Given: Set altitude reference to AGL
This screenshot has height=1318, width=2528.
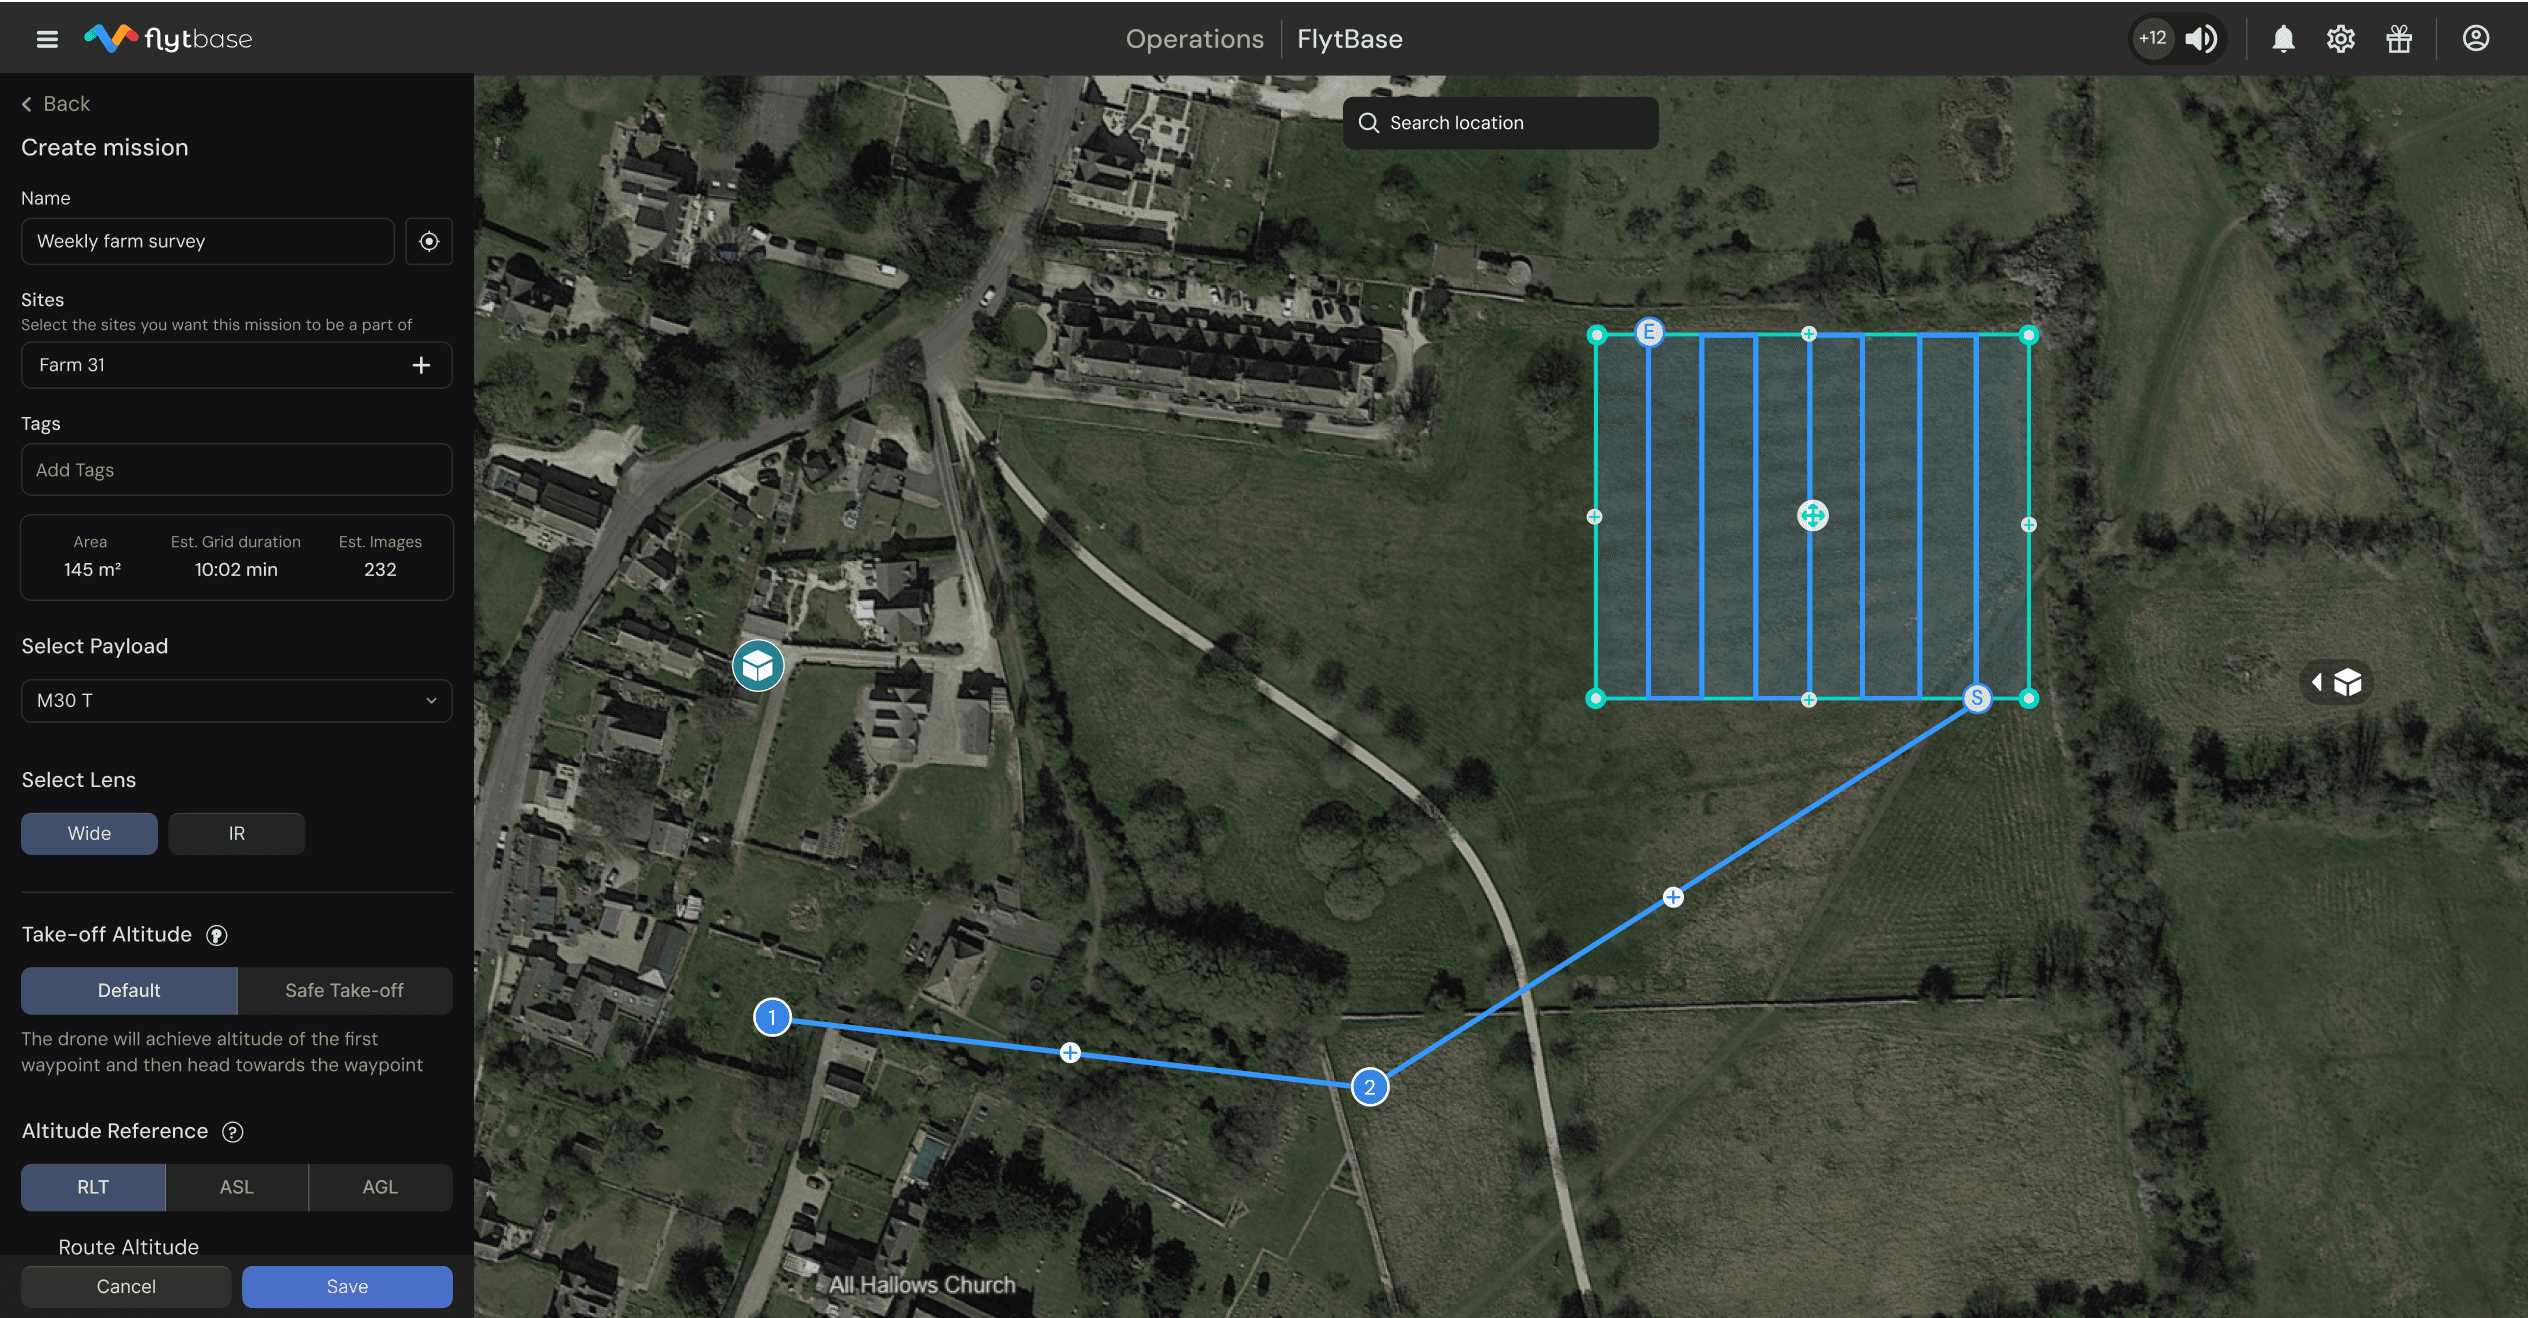Looking at the screenshot, I should 380,1187.
